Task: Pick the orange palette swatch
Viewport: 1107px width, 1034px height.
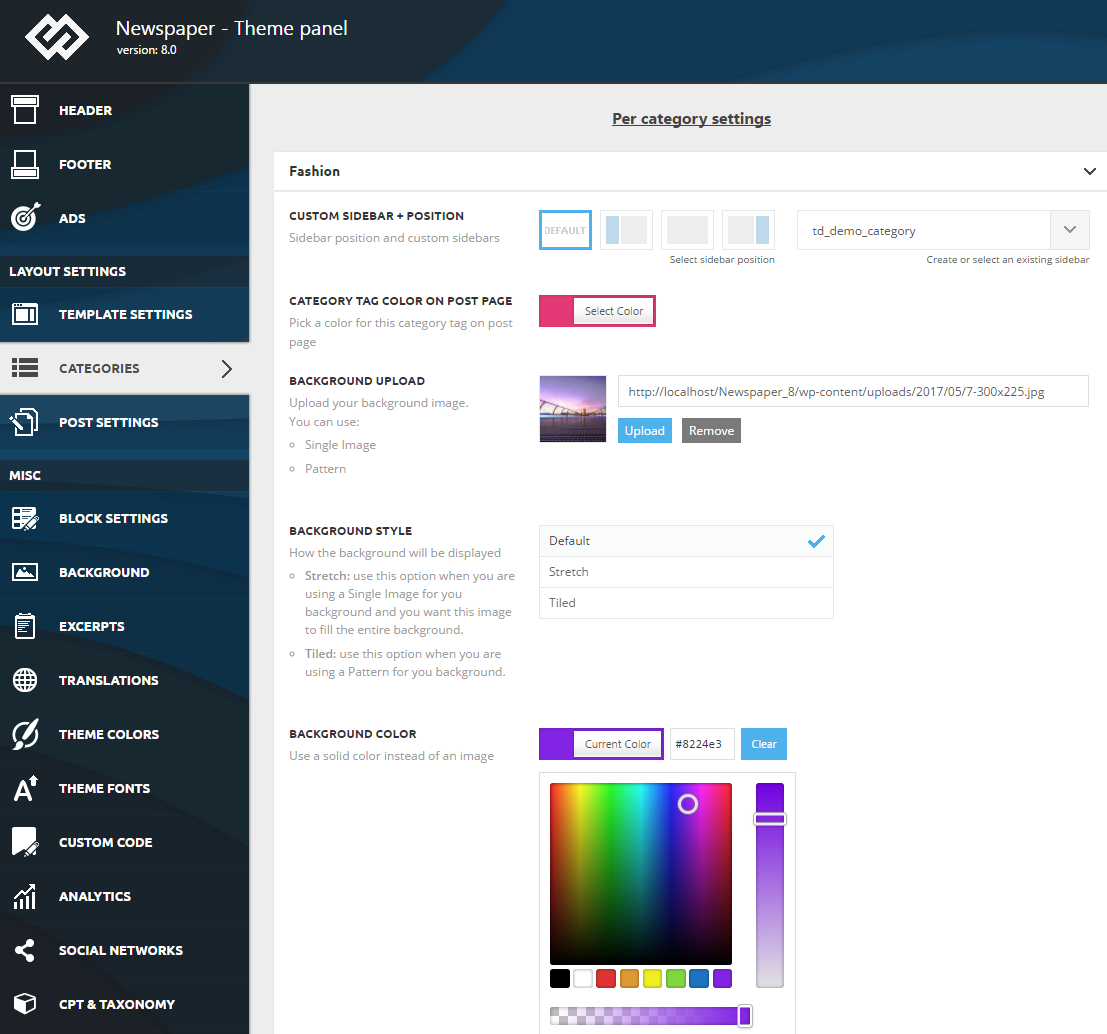Action: [629, 978]
